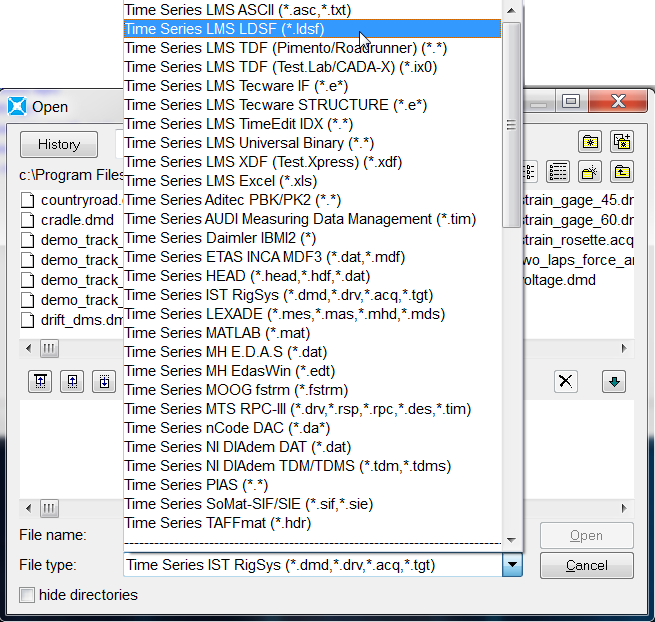Choose Time Series MATLAB (*.mat)
This screenshot has width=655, height=622.
coord(312,333)
